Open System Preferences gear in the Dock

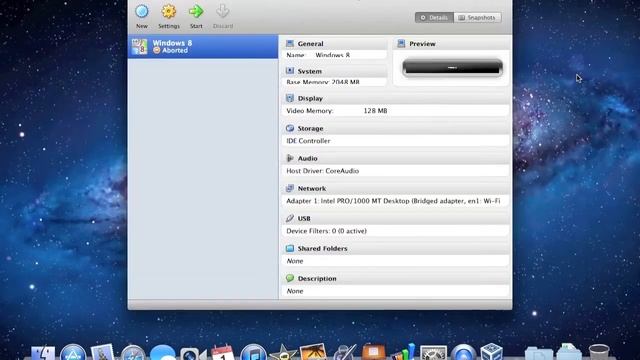point(433,353)
